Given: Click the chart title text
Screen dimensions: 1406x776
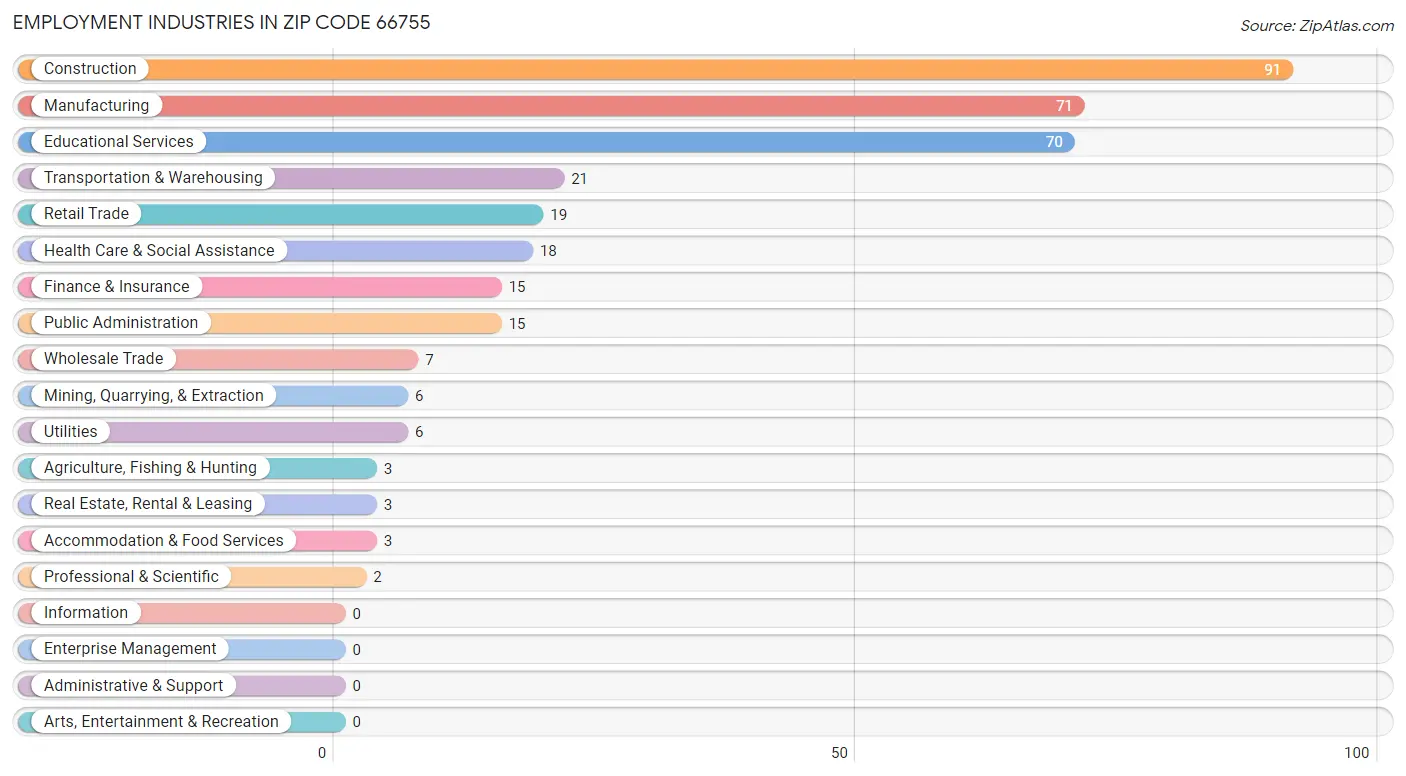Looking at the screenshot, I should 222,22.
